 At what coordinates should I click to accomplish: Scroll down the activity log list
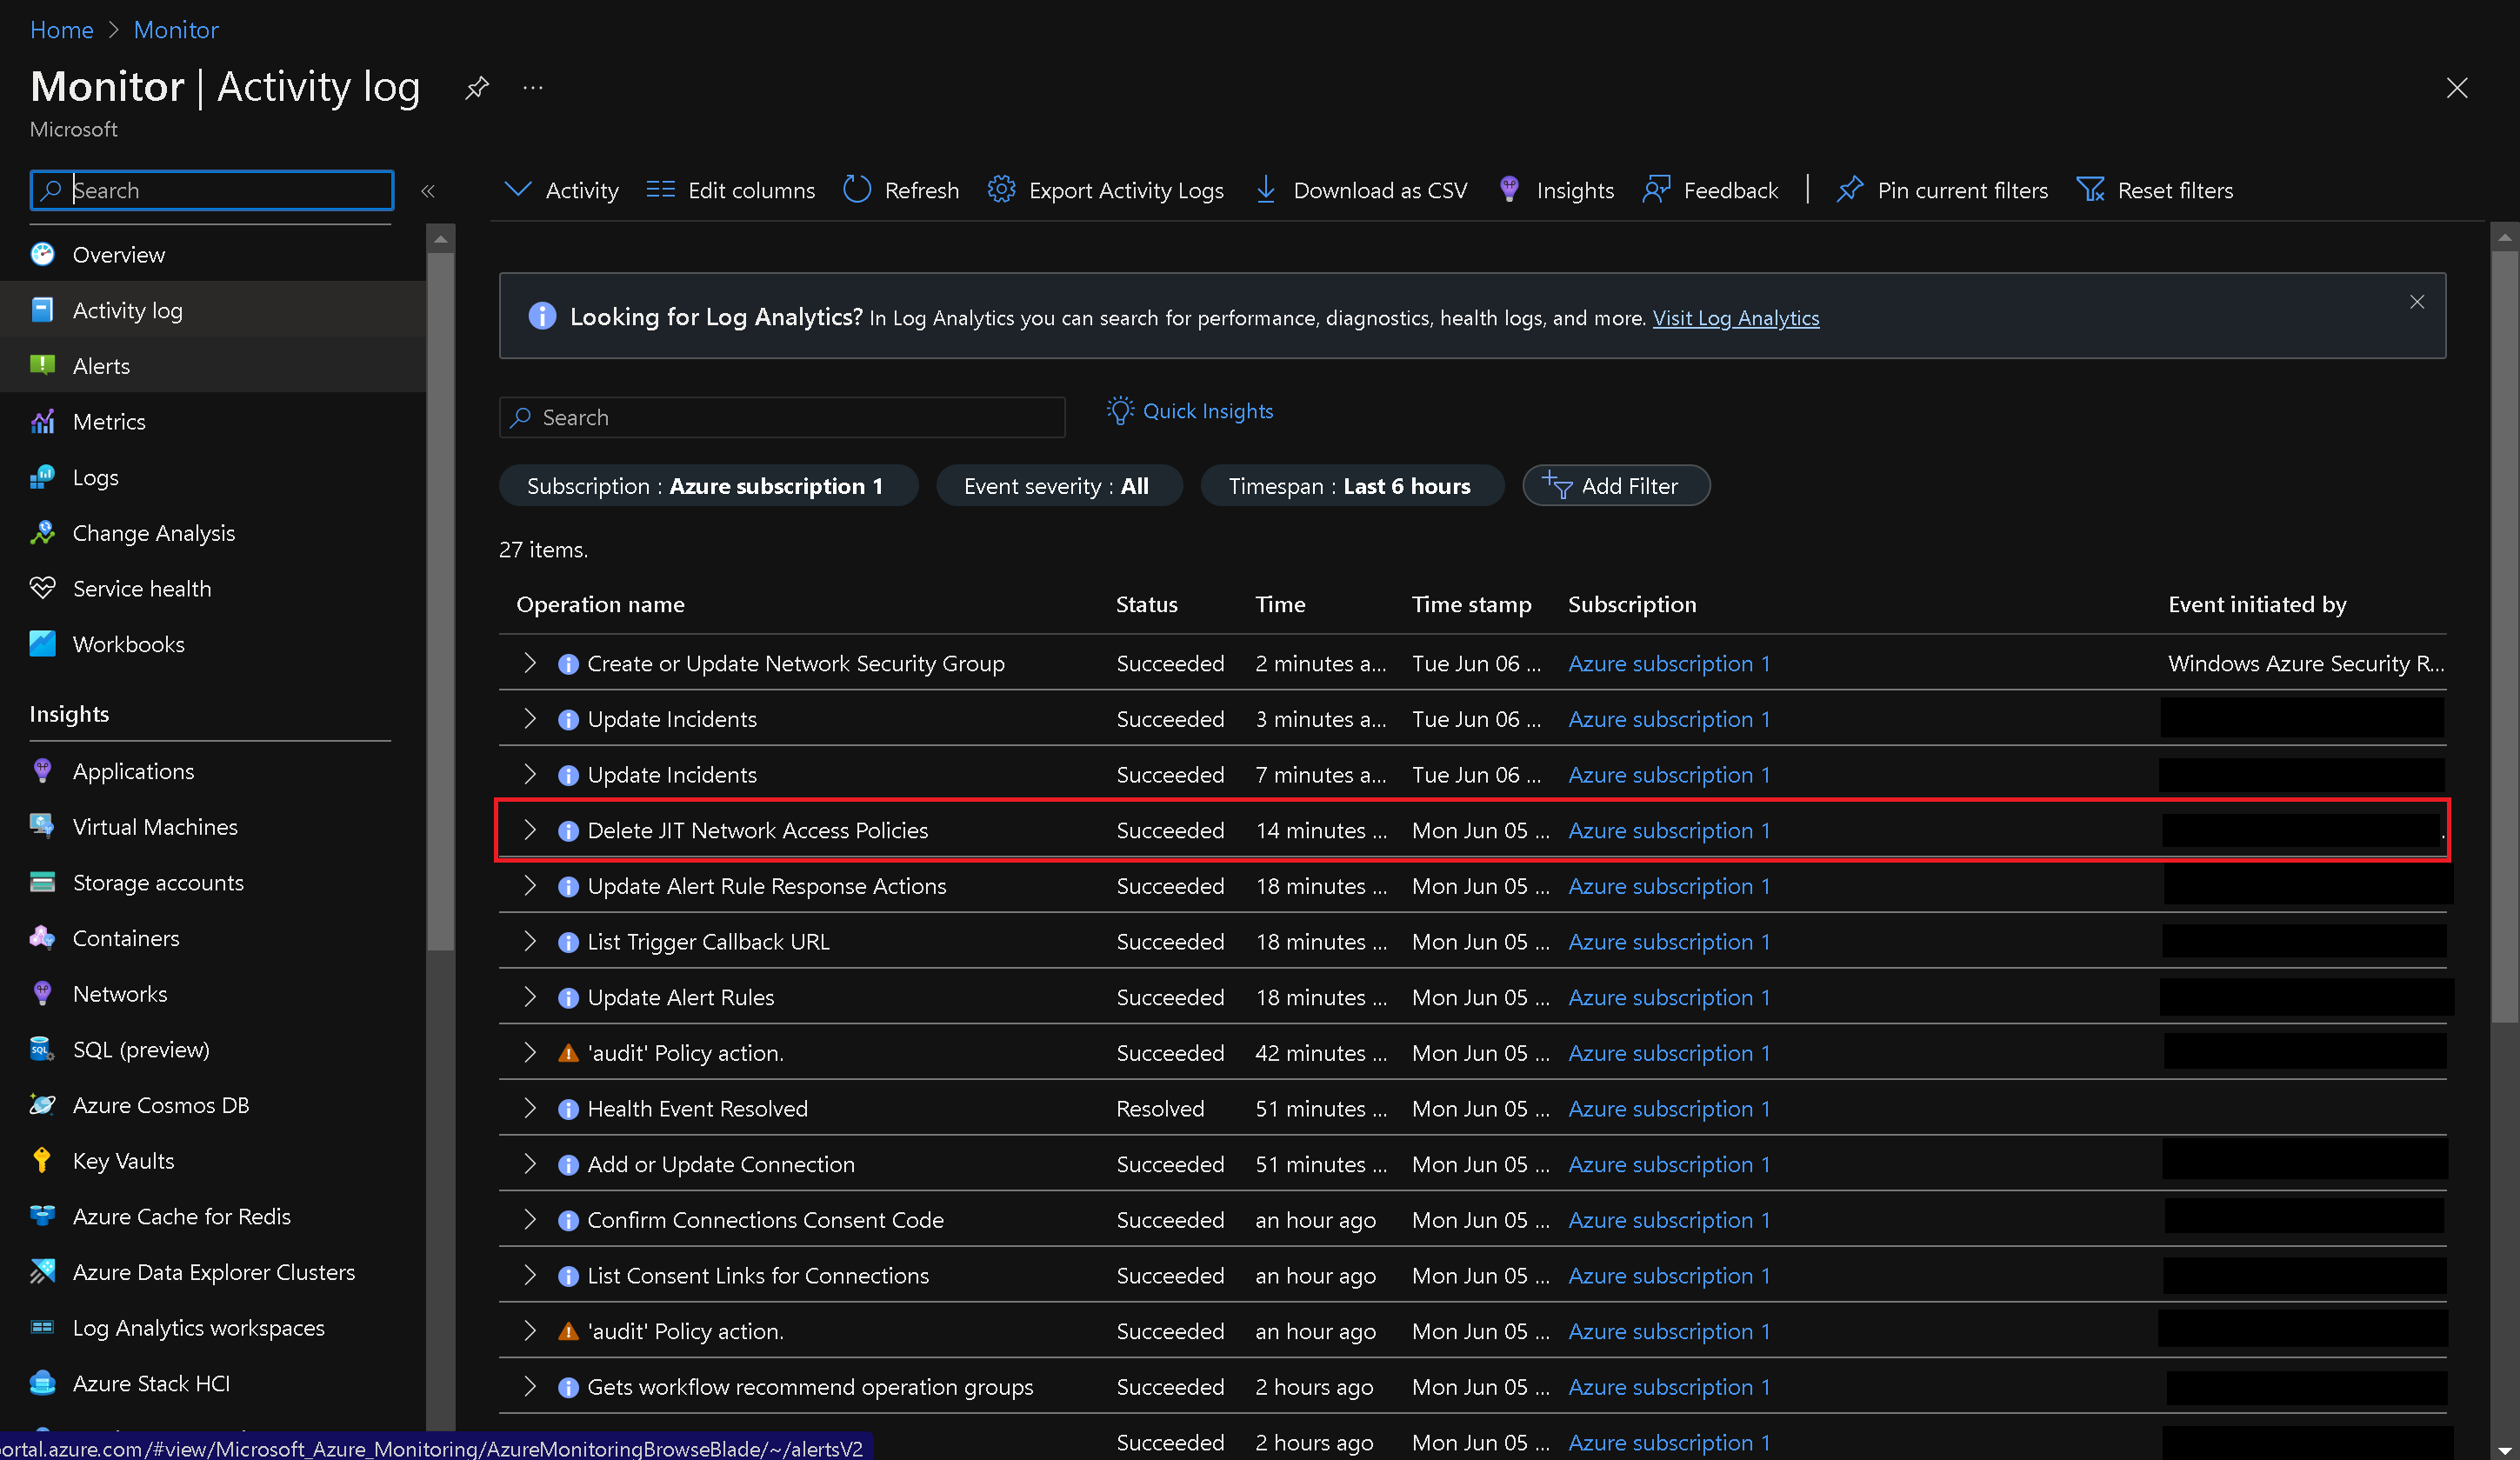[2506, 1448]
